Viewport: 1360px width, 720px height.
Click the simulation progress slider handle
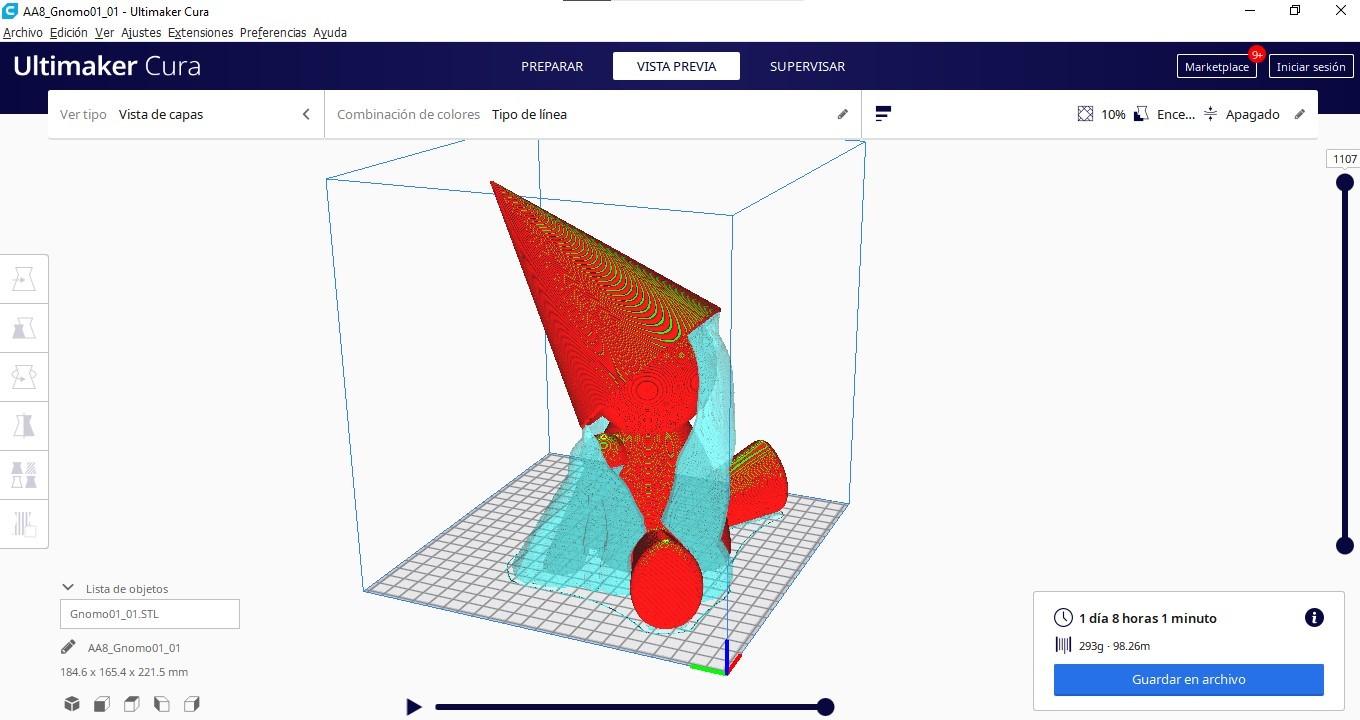(825, 707)
